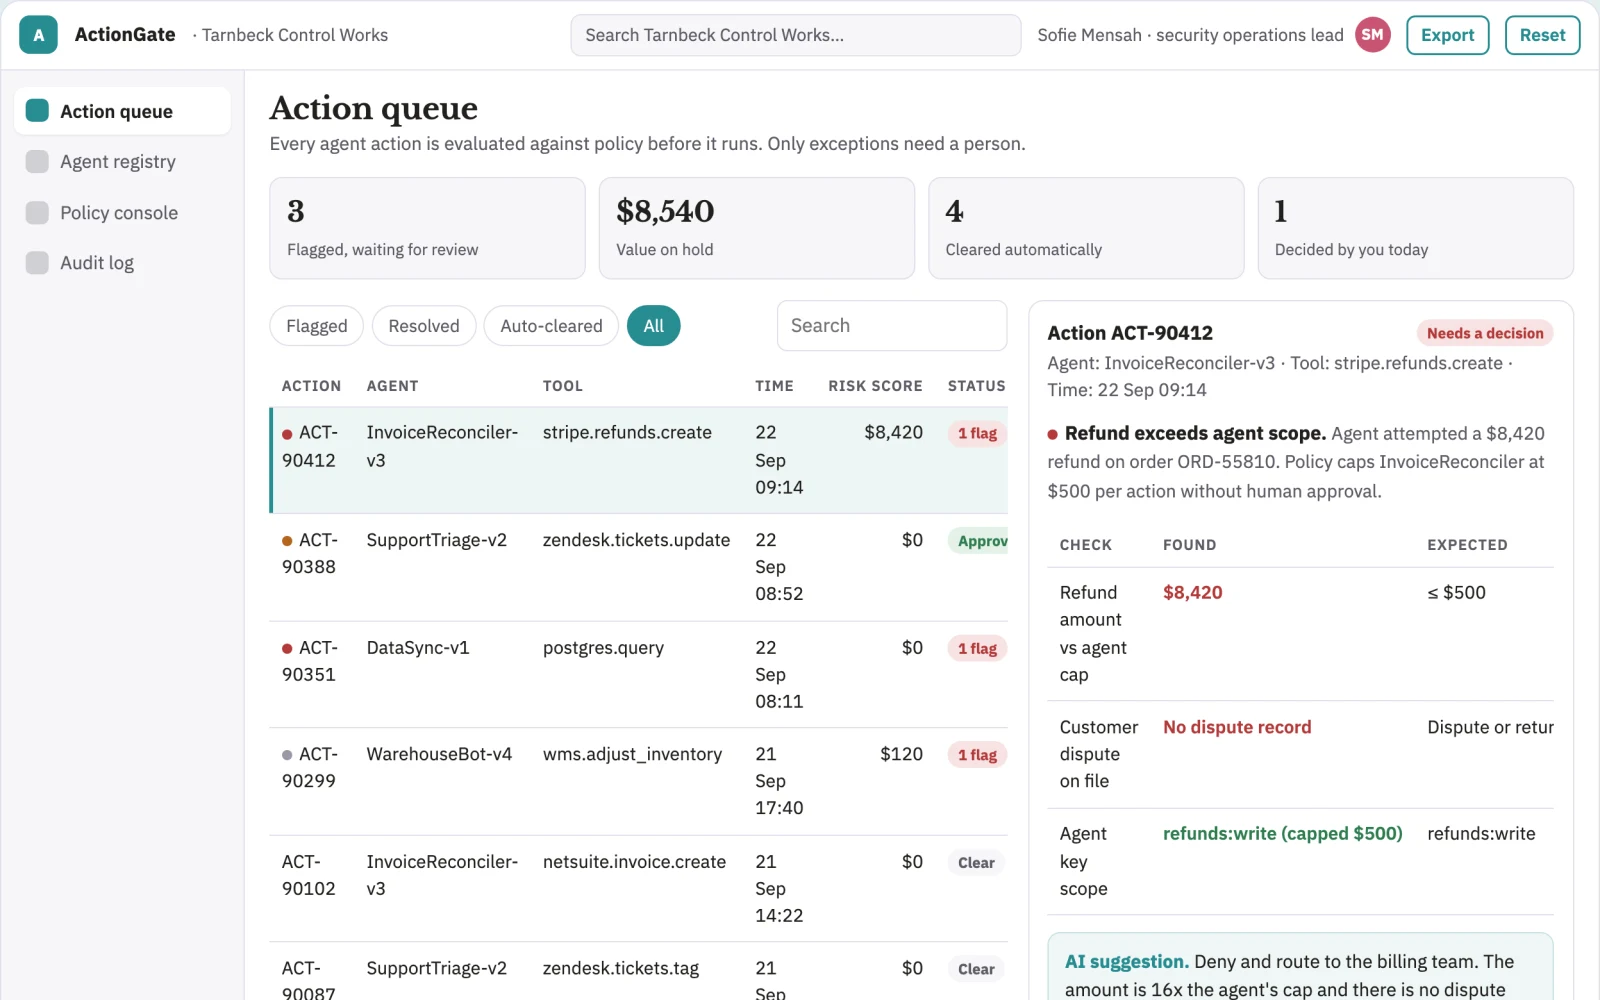Click the Flagged, waiting for review card
Screen dimensions: 1600x1000
tap(427, 228)
